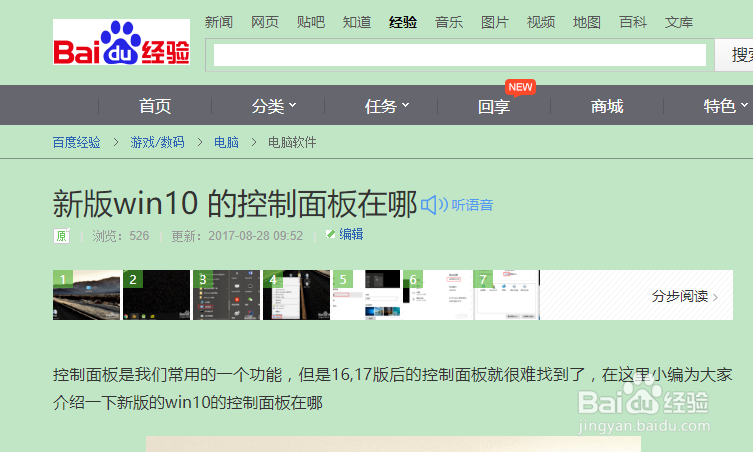Click the update date 2017-08-28 09:52
Screen dimensions: 753x452
coord(255,236)
